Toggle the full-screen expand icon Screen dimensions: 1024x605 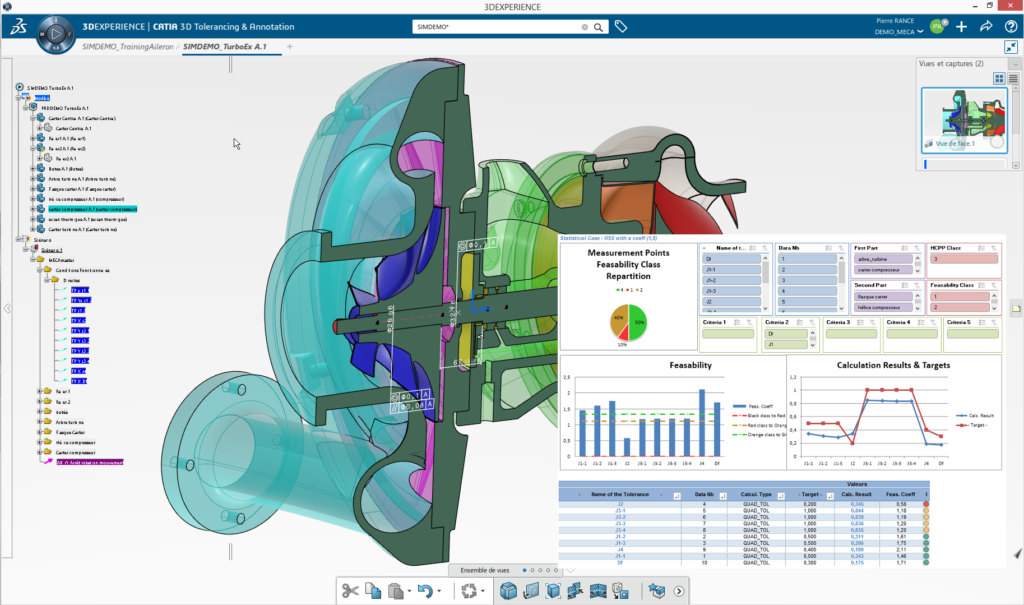click(x=1011, y=47)
